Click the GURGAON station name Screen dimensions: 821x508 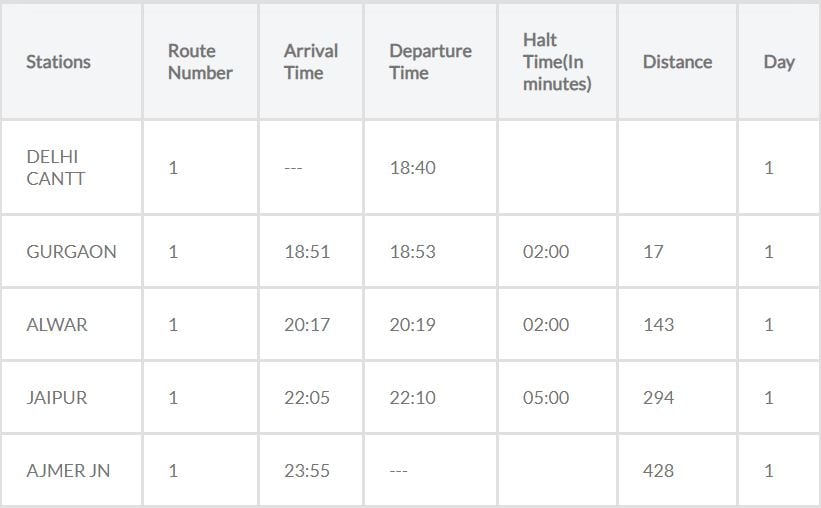(x=71, y=252)
